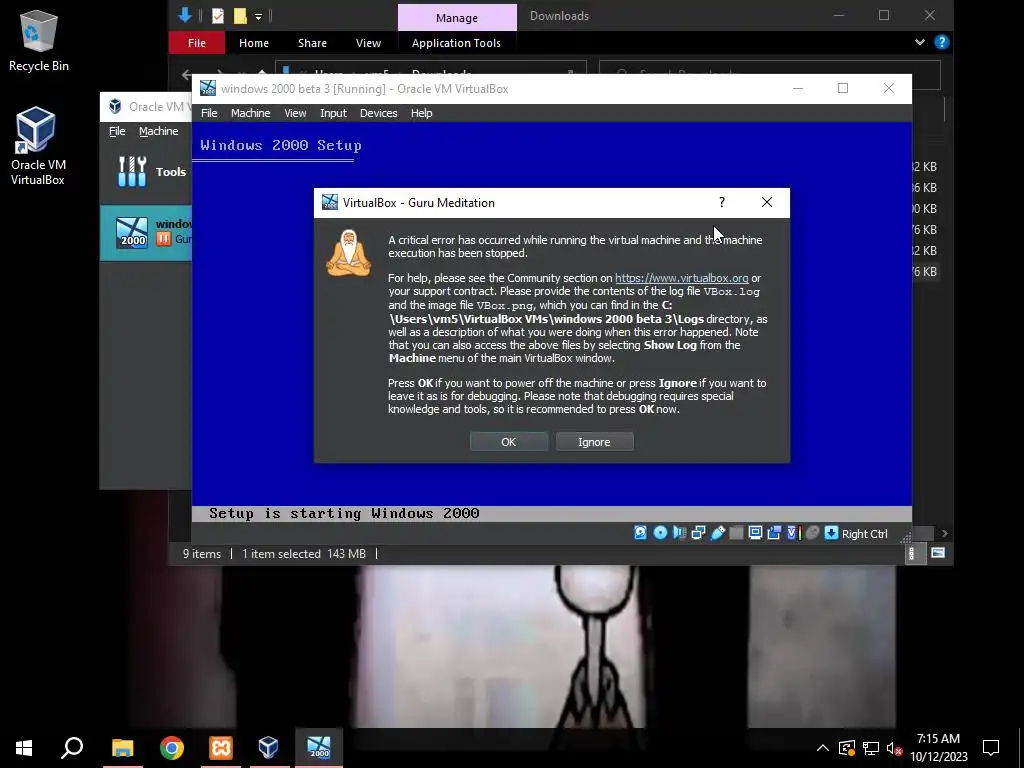1024x768 pixels.
Task: Click the network tray icon
Action: point(871,748)
